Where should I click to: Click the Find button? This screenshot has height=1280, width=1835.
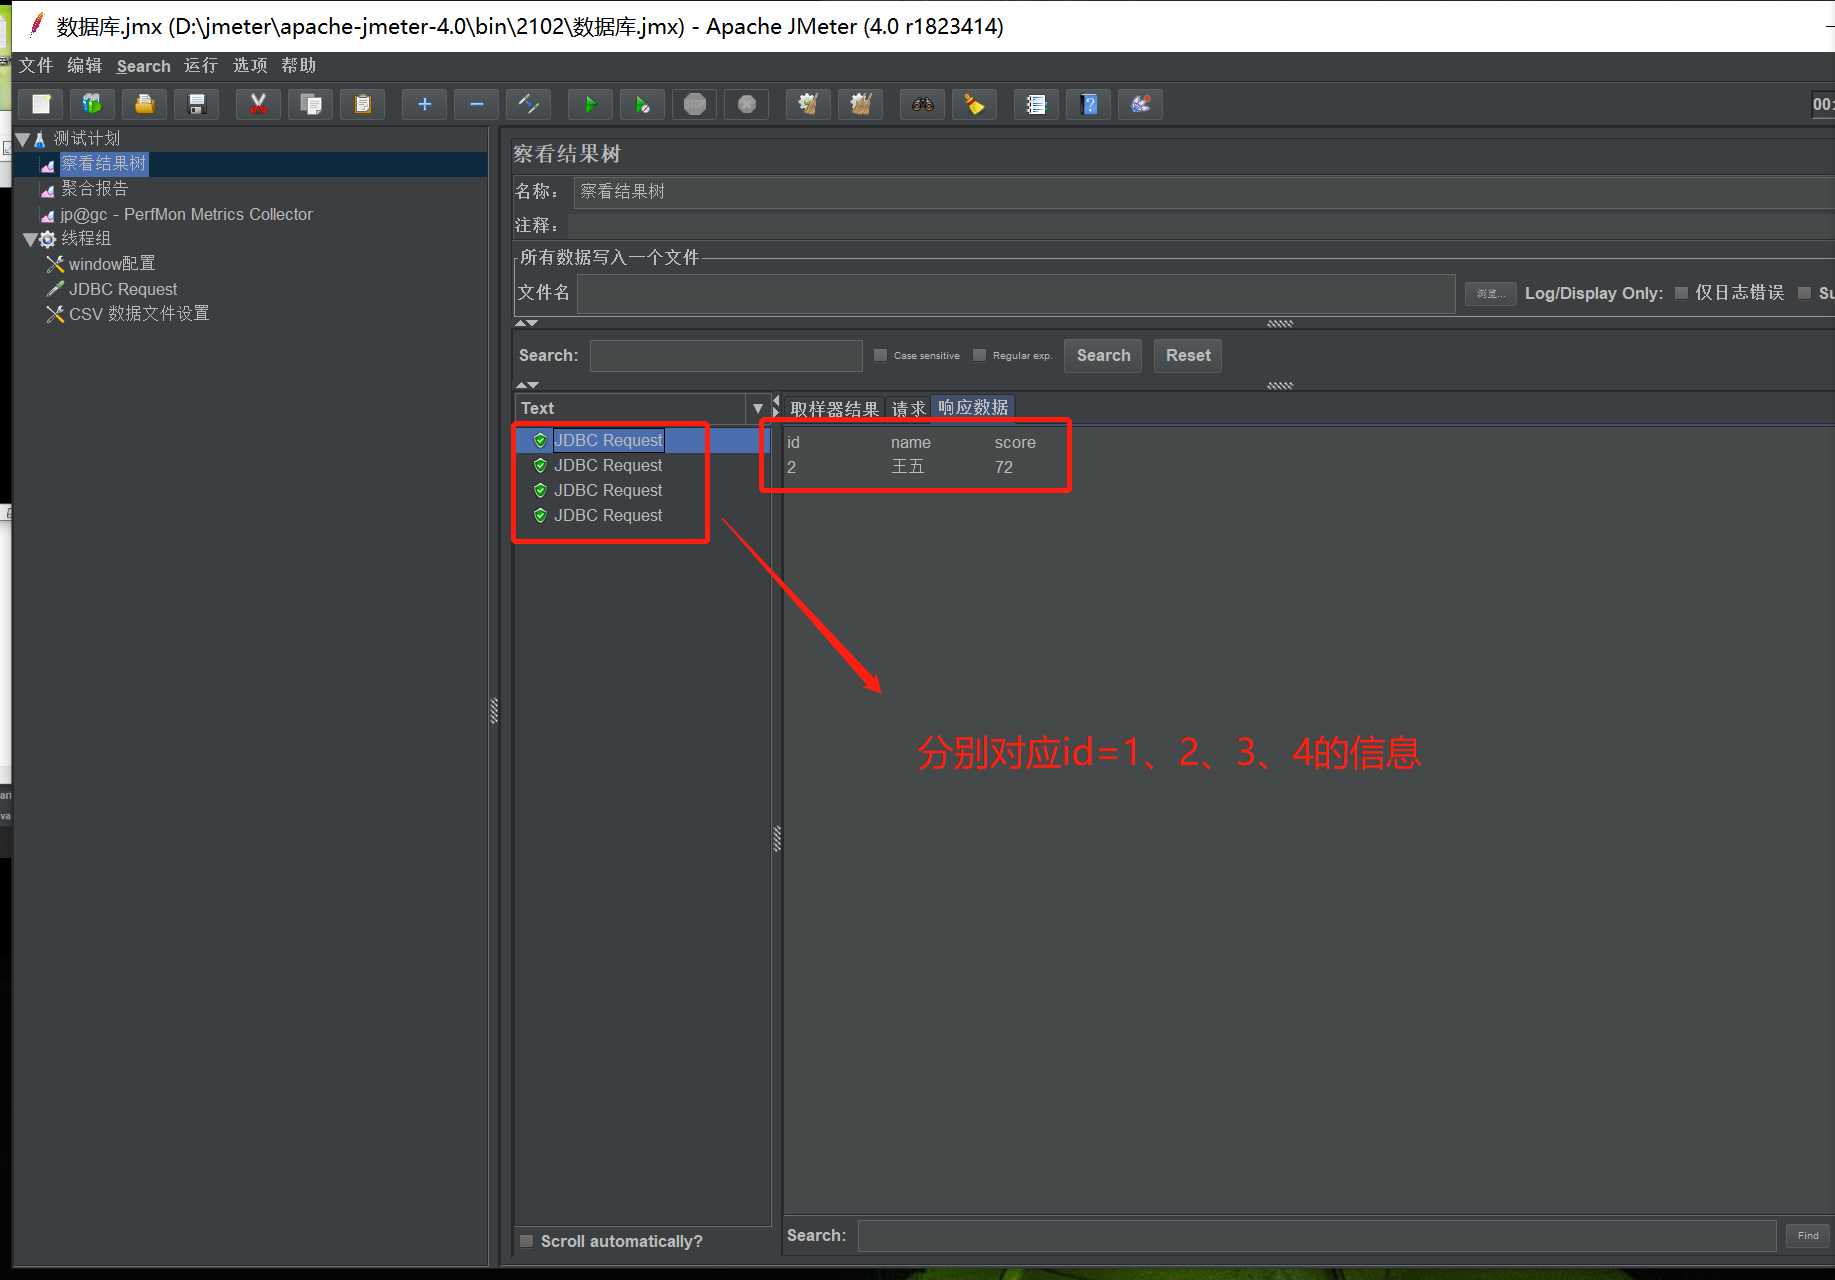[x=1808, y=1236]
